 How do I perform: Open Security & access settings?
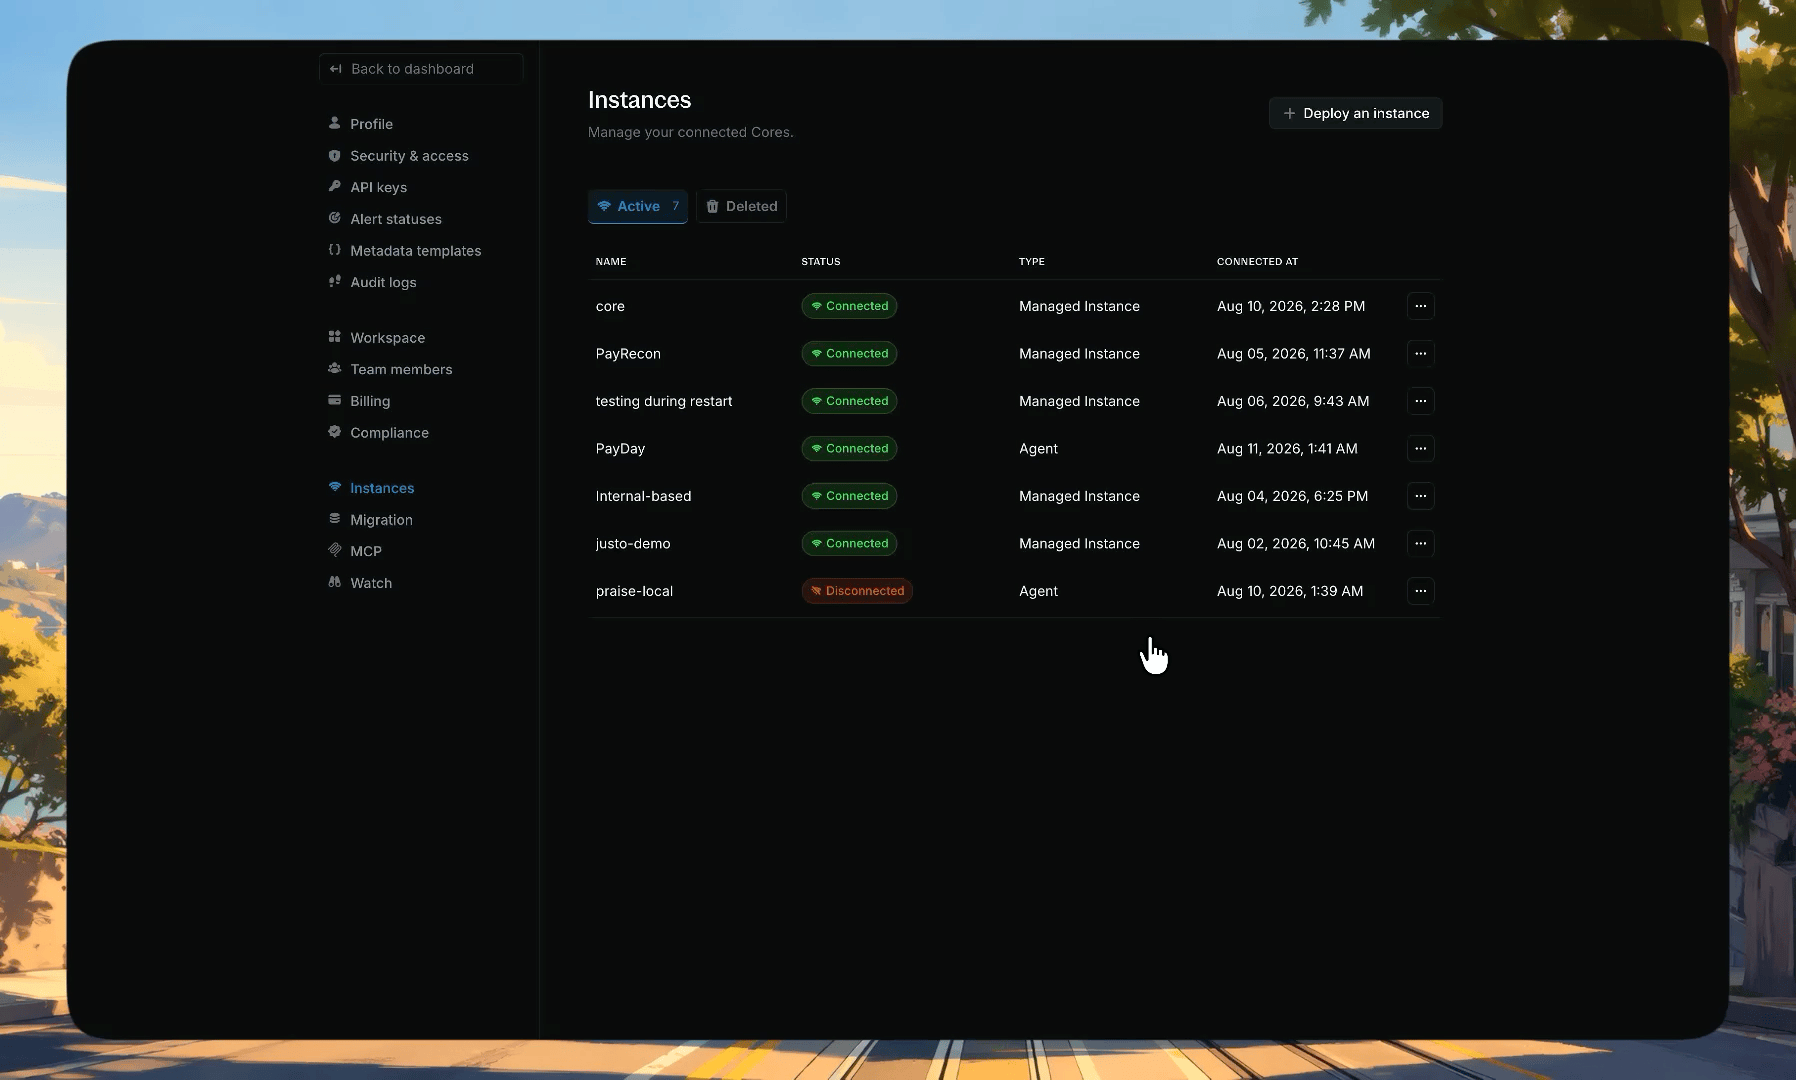409,156
